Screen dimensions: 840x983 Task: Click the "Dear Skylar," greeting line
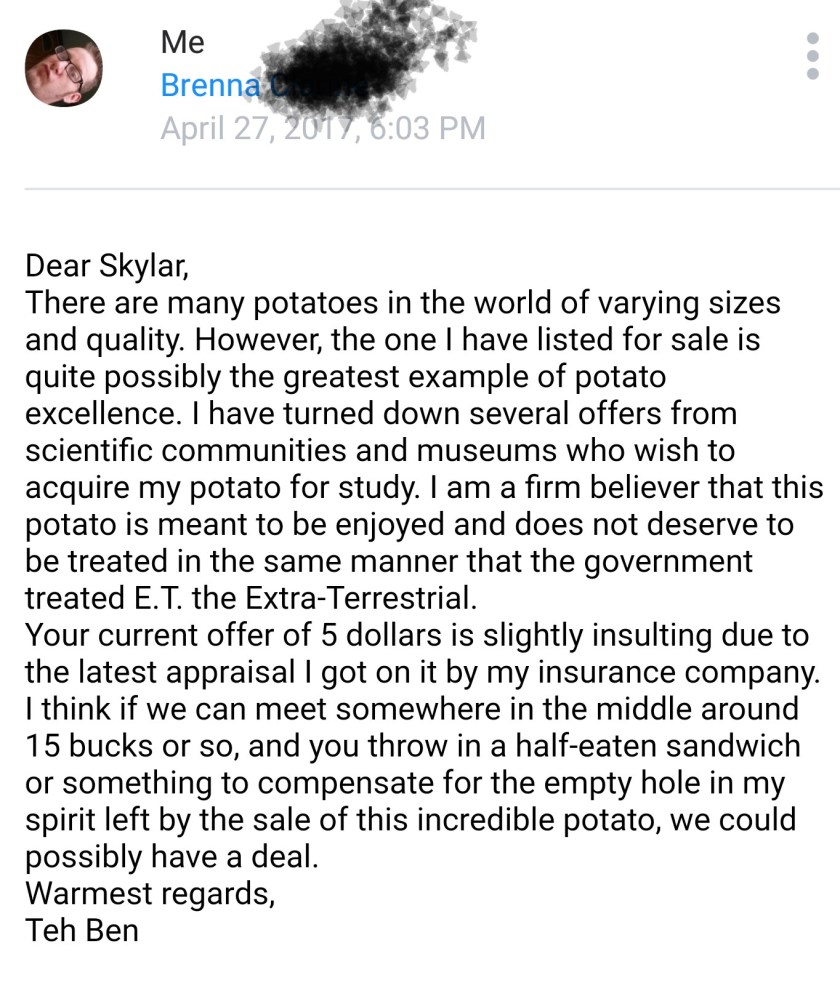[107, 266]
